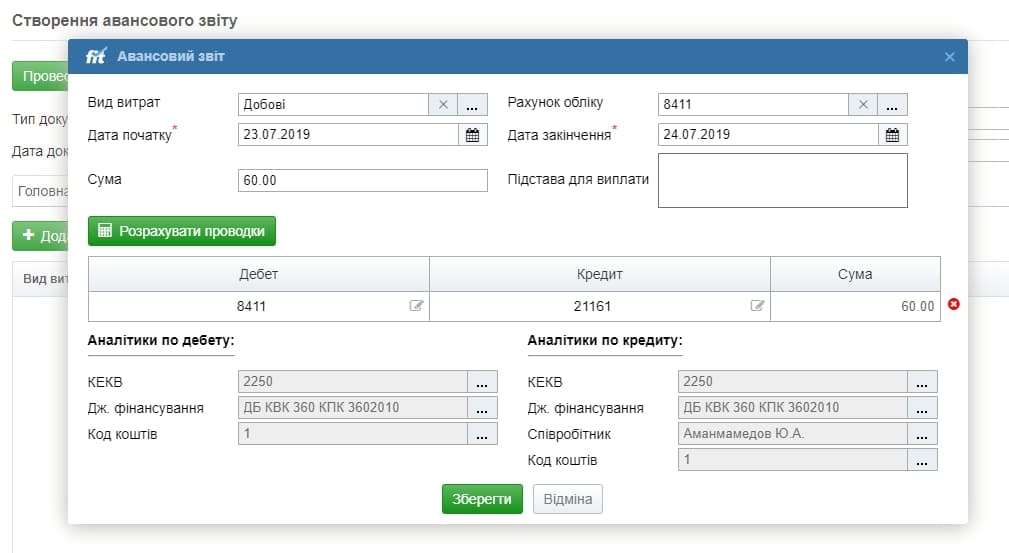Click green Додати button behind dialog
The height and width of the screenshot is (553, 1009).
tap(40, 236)
